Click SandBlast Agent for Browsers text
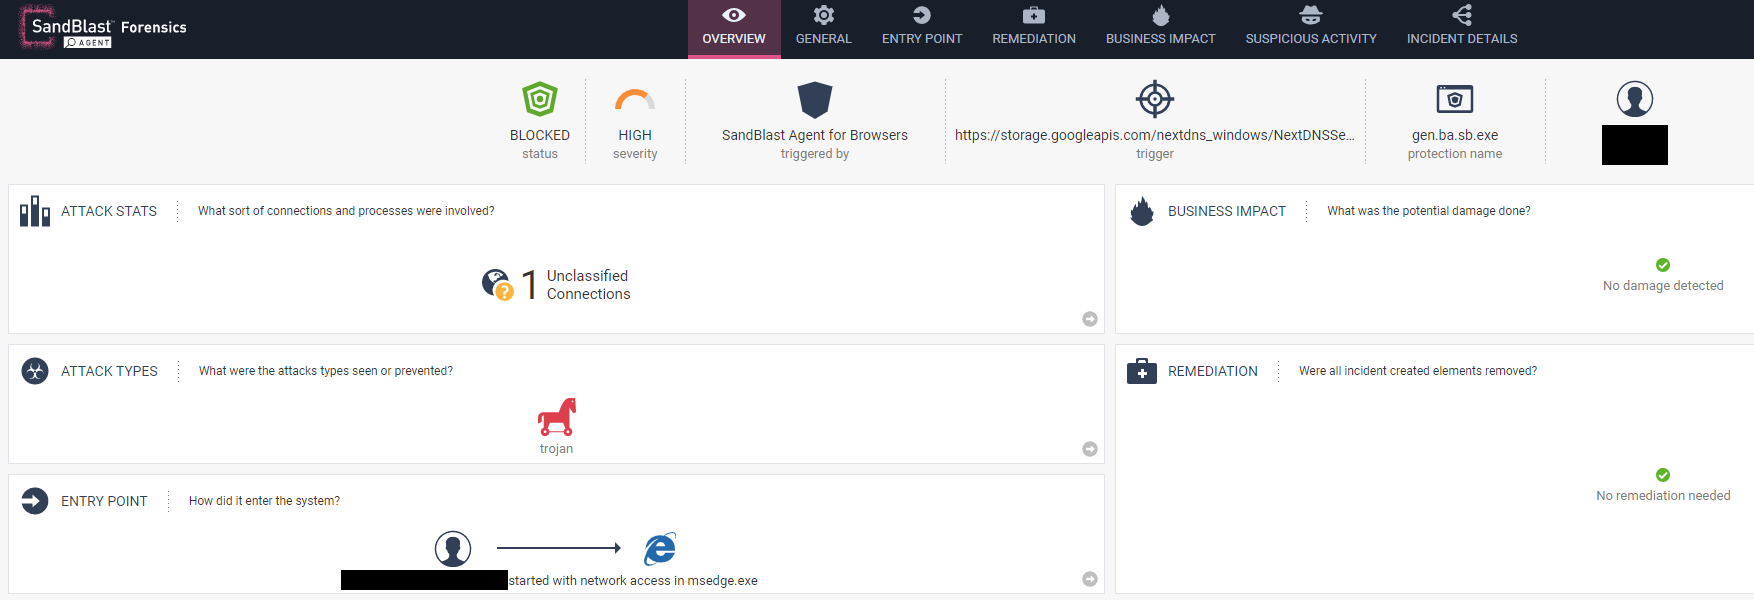The height and width of the screenshot is (600, 1754). 815,135
